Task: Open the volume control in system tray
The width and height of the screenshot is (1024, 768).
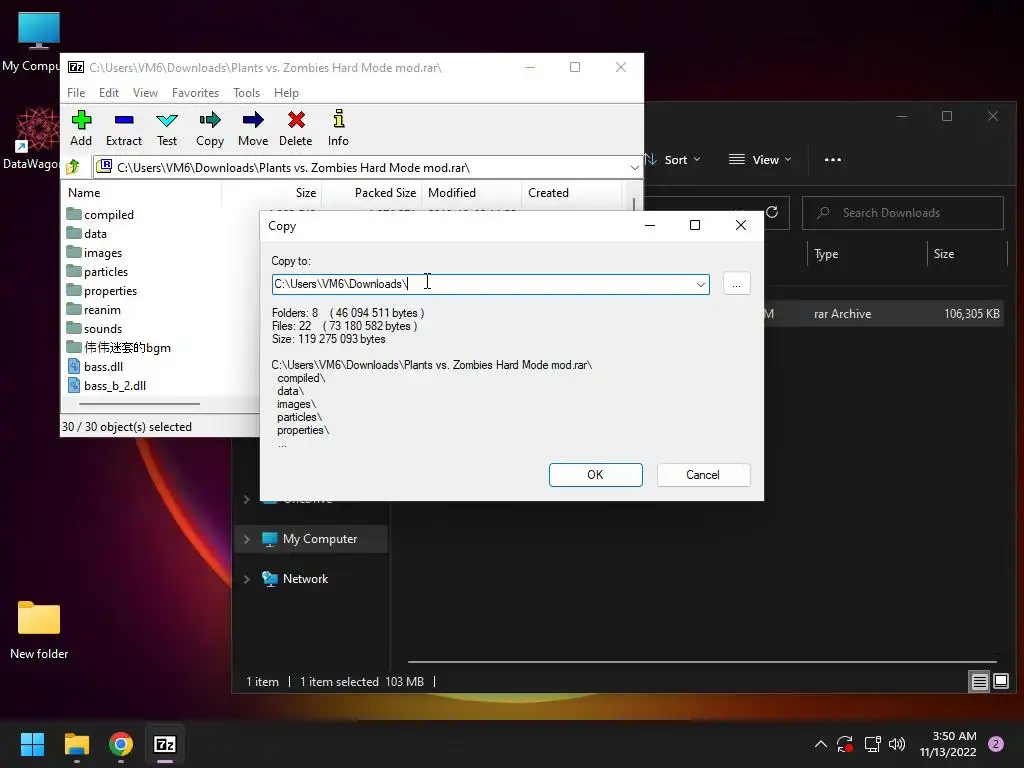Action: (897, 744)
